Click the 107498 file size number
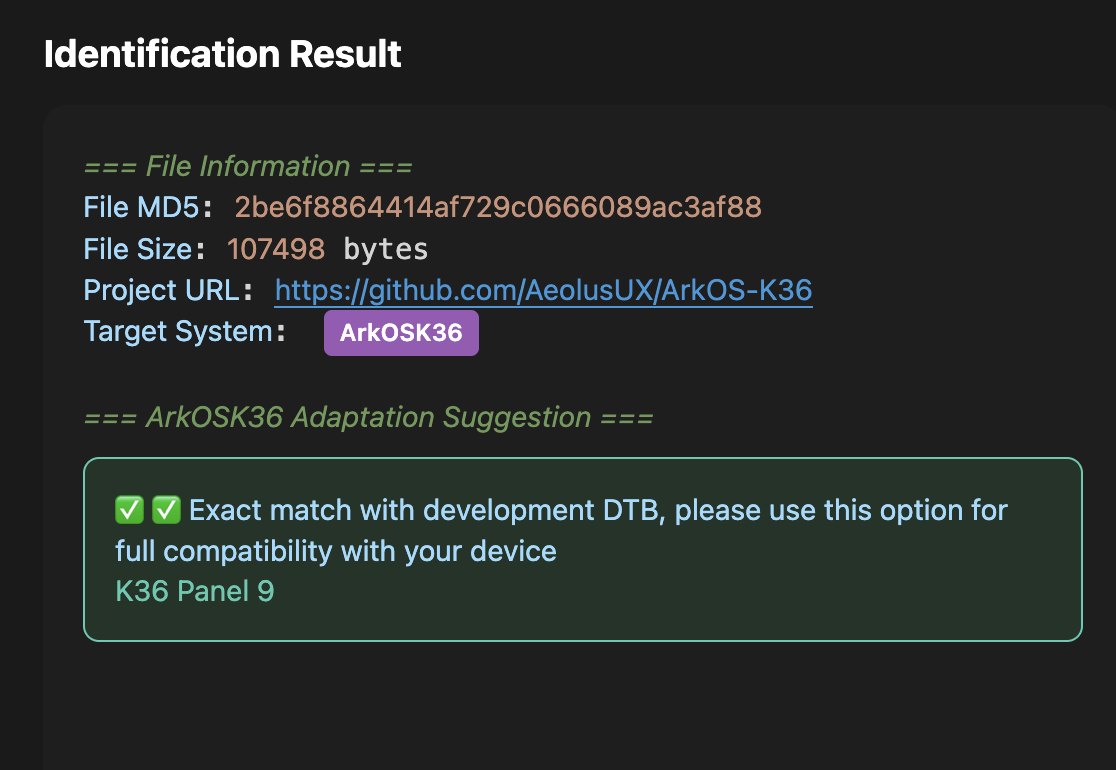Screen dimensions: 1116x770 [276, 248]
